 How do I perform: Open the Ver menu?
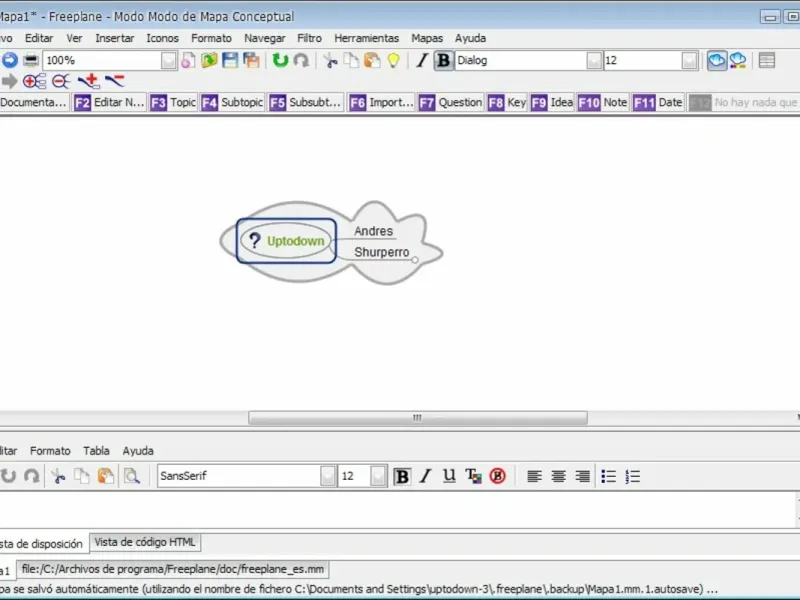coord(74,38)
